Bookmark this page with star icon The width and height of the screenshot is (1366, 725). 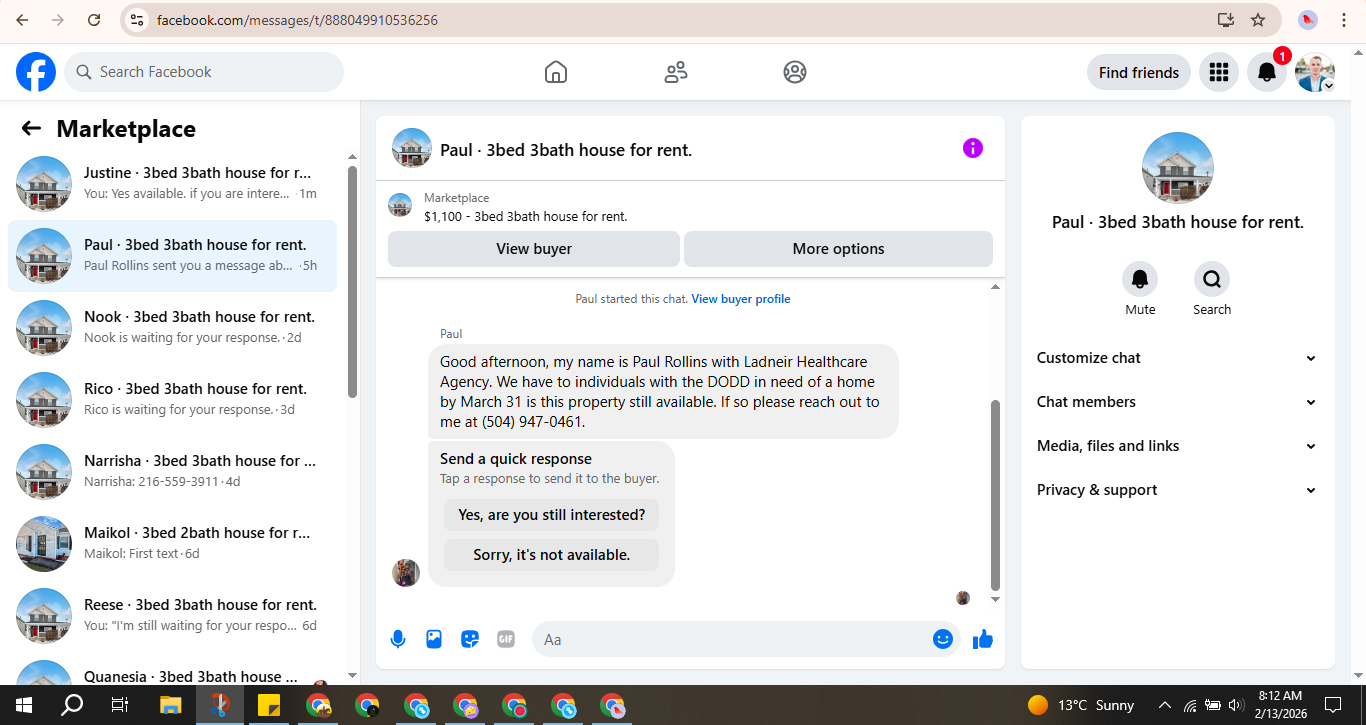tap(1258, 20)
